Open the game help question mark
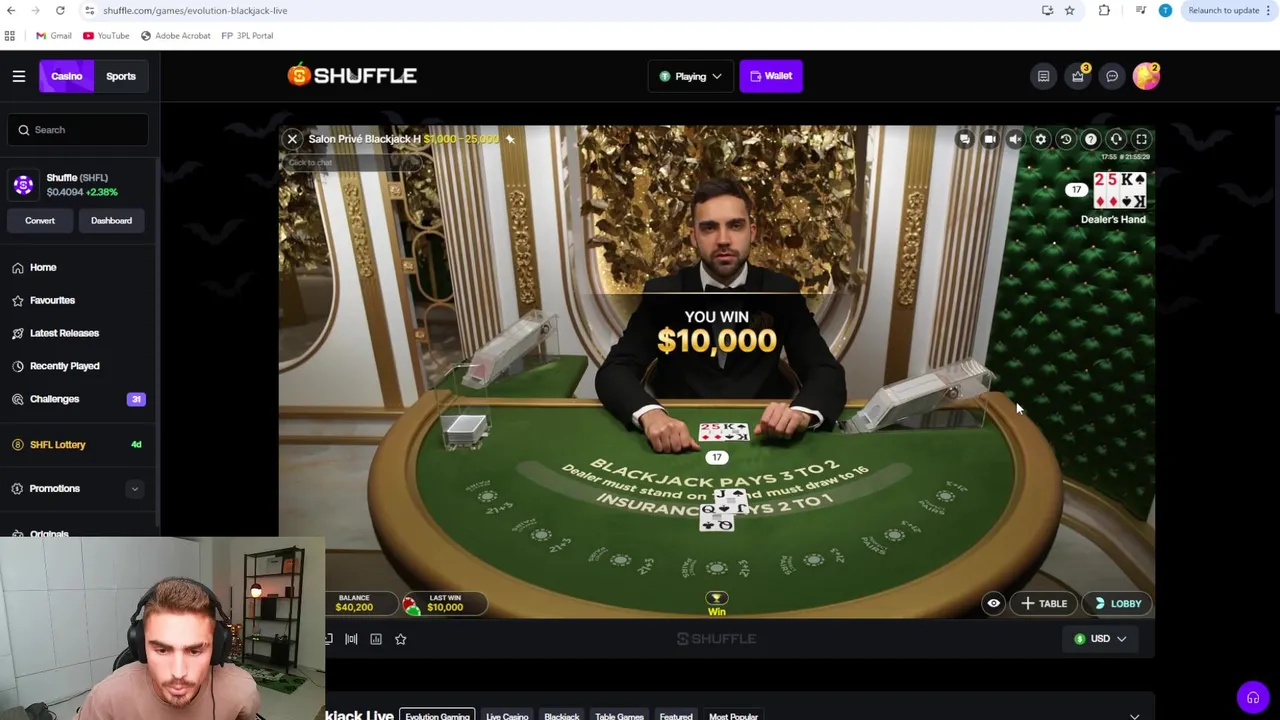1280x720 pixels. (x=1090, y=139)
